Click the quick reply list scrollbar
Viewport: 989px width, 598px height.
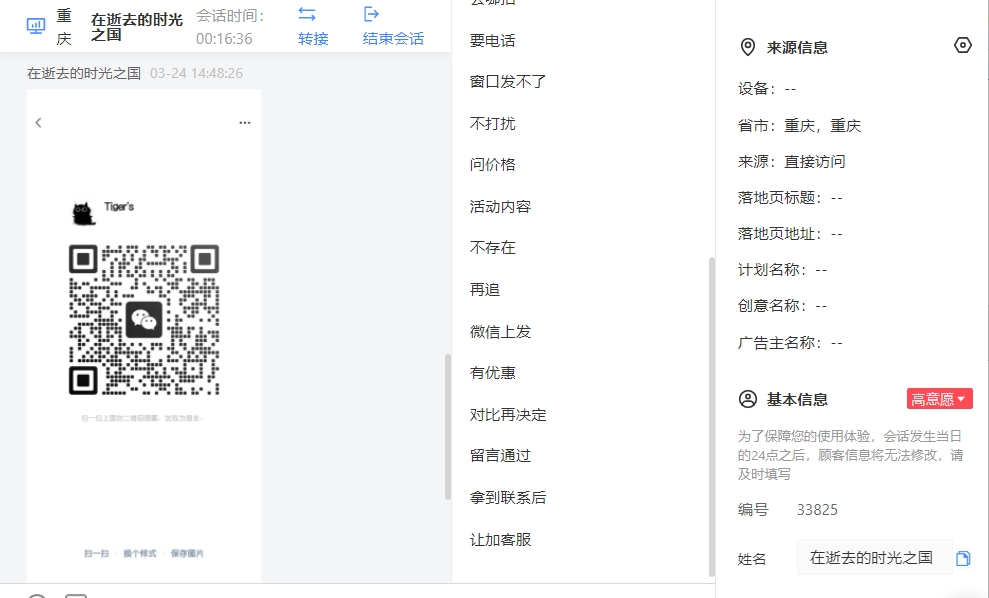[712, 416]
